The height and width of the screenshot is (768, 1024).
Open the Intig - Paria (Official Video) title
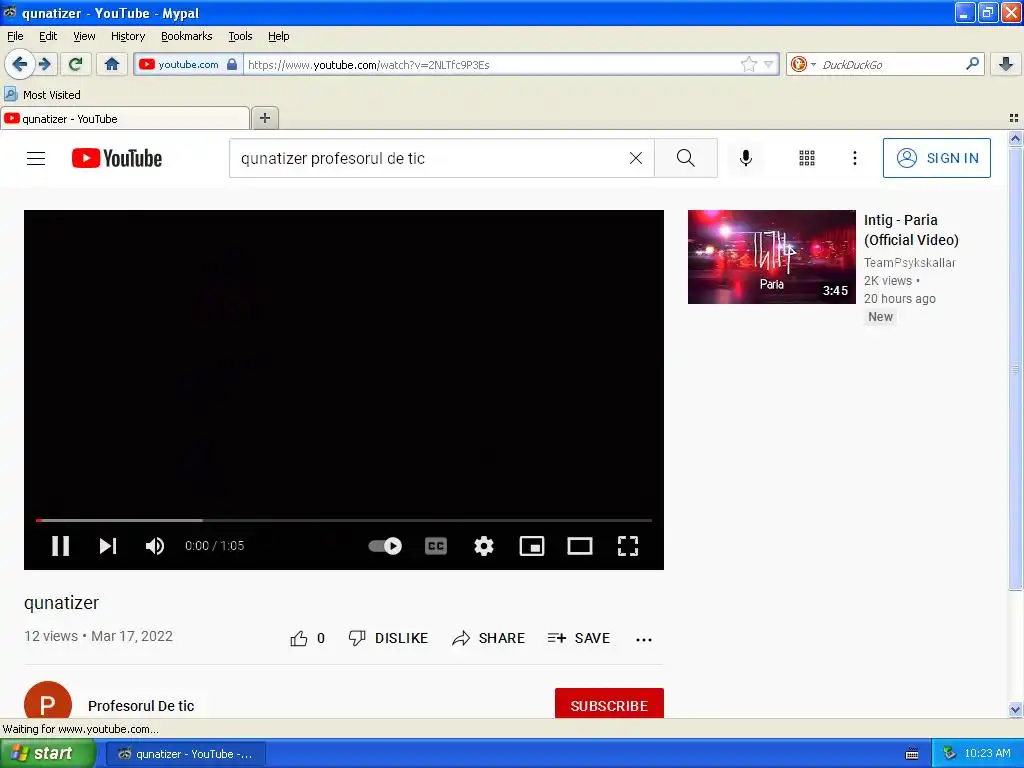911,230
